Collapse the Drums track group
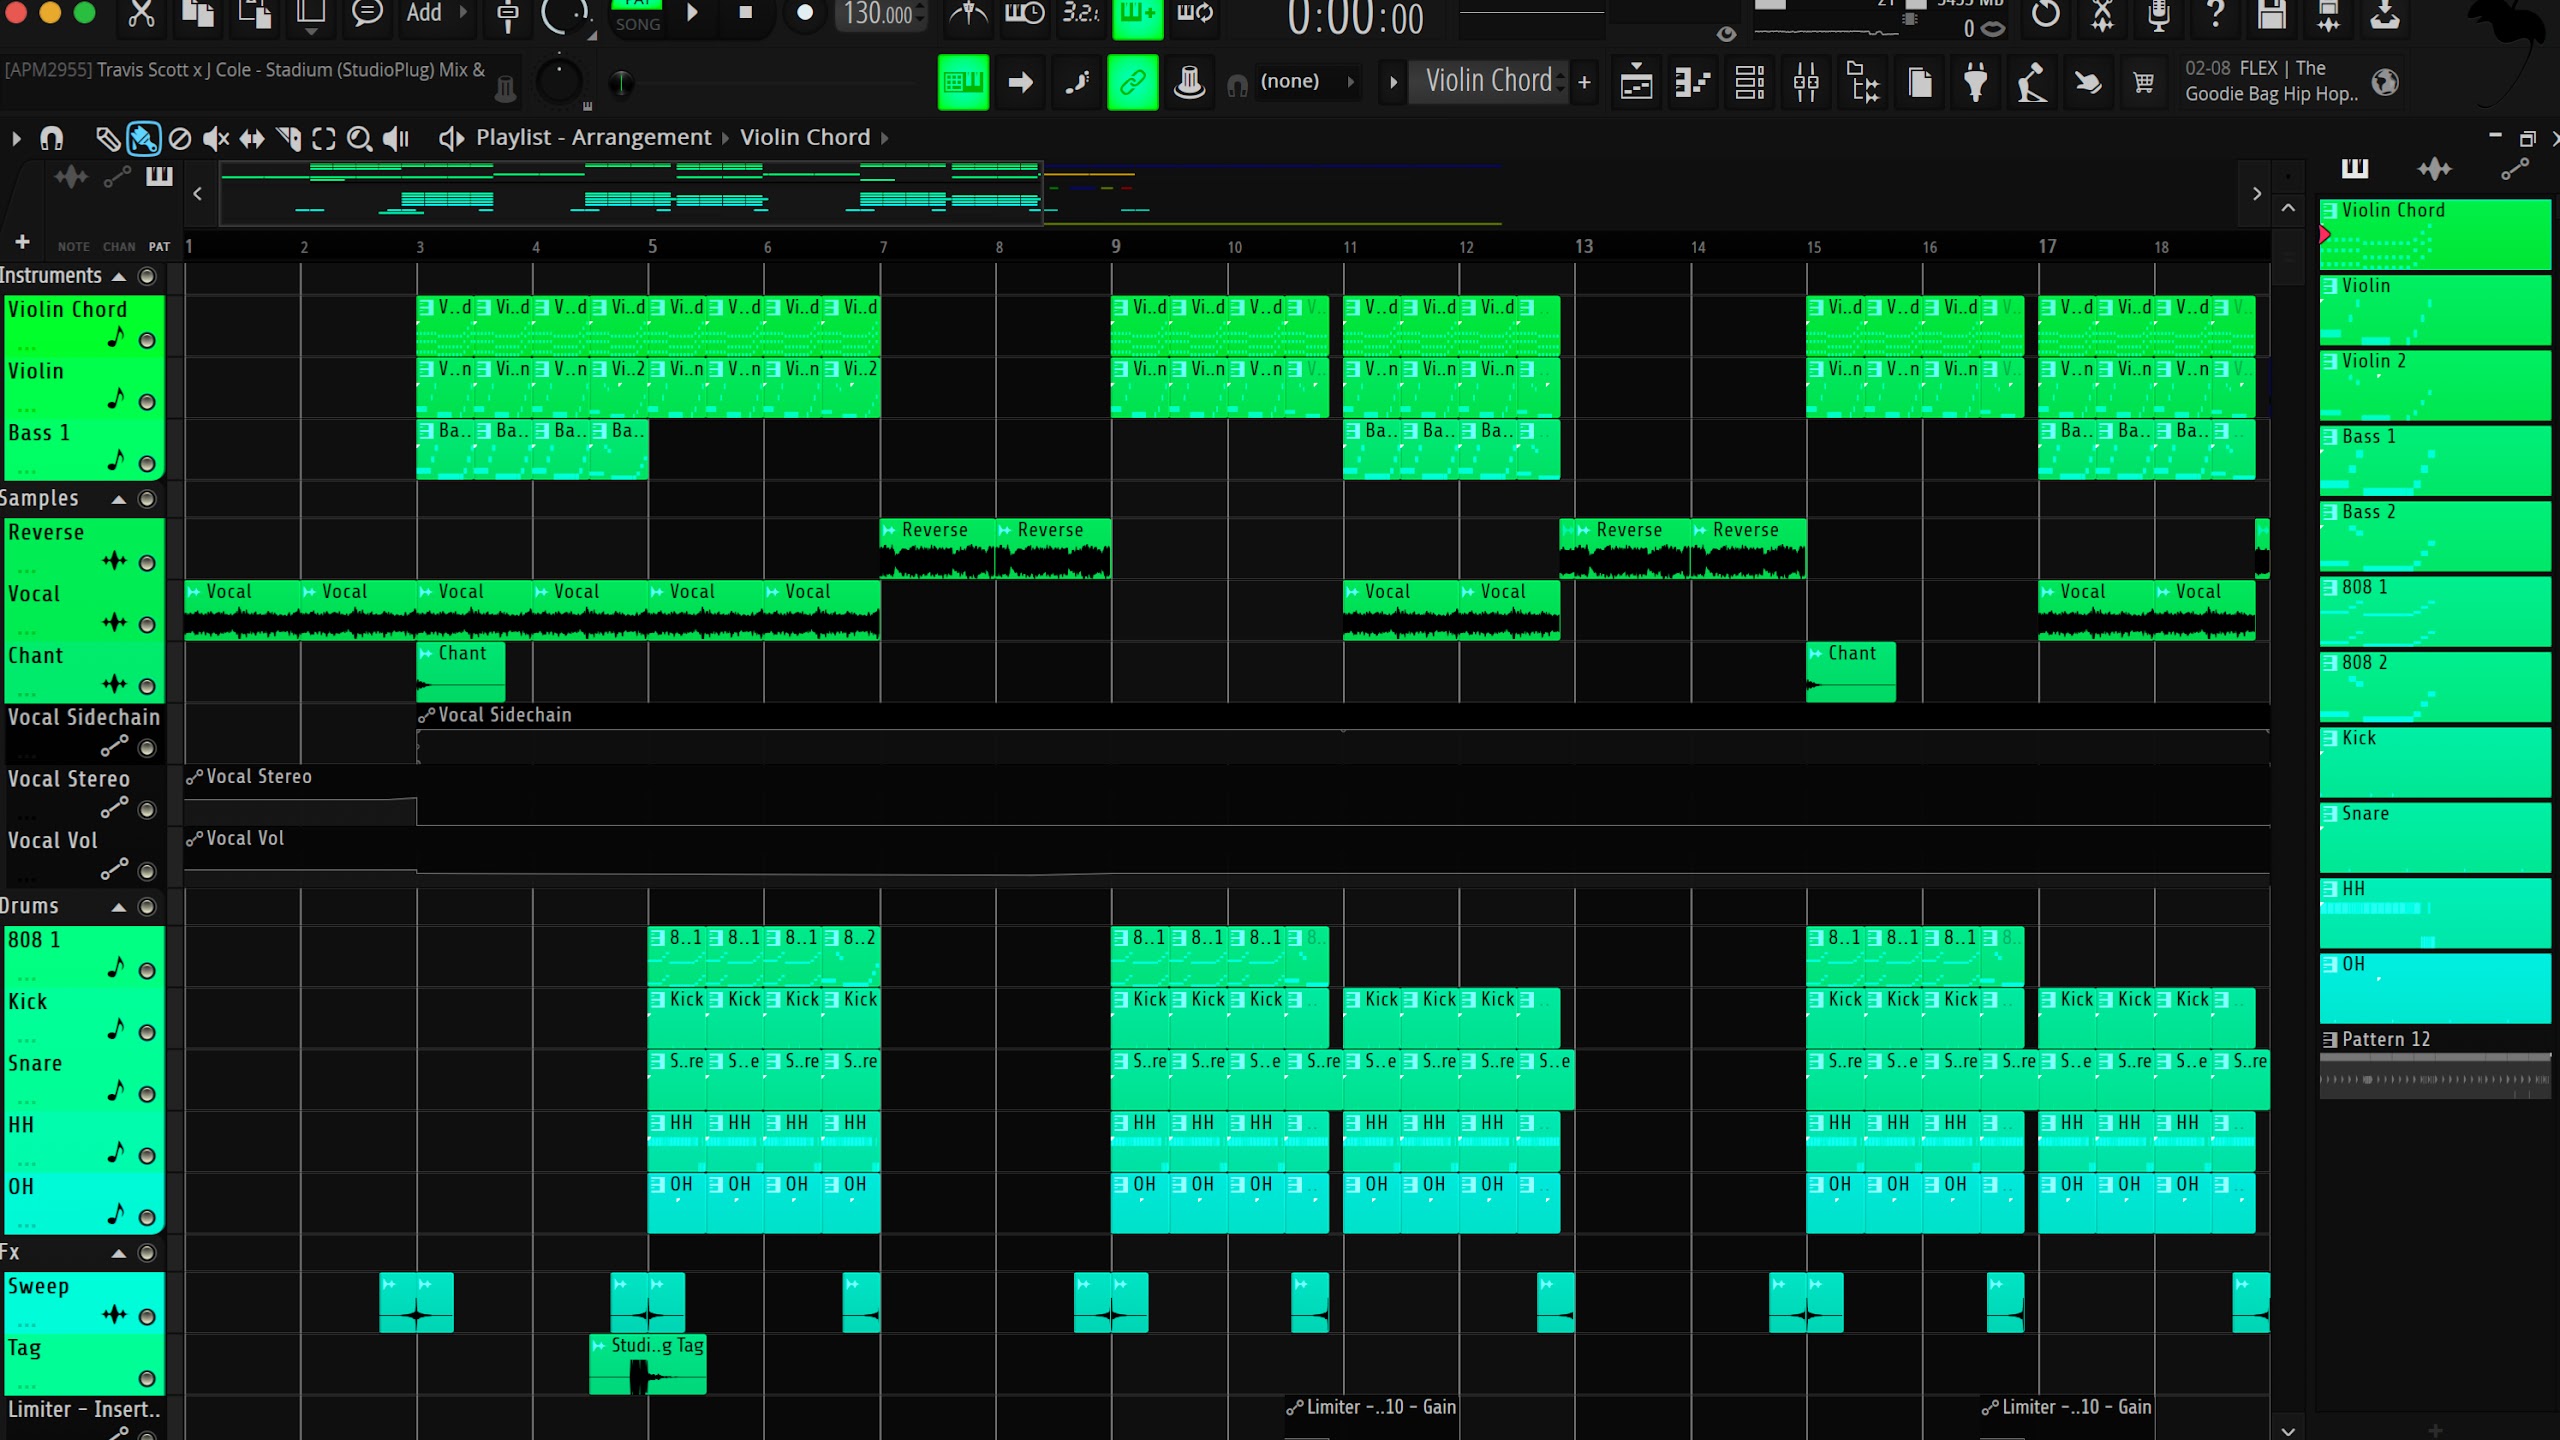Image resolution: width=2560 pixels, height=1440 pixels. pos(119,908)
